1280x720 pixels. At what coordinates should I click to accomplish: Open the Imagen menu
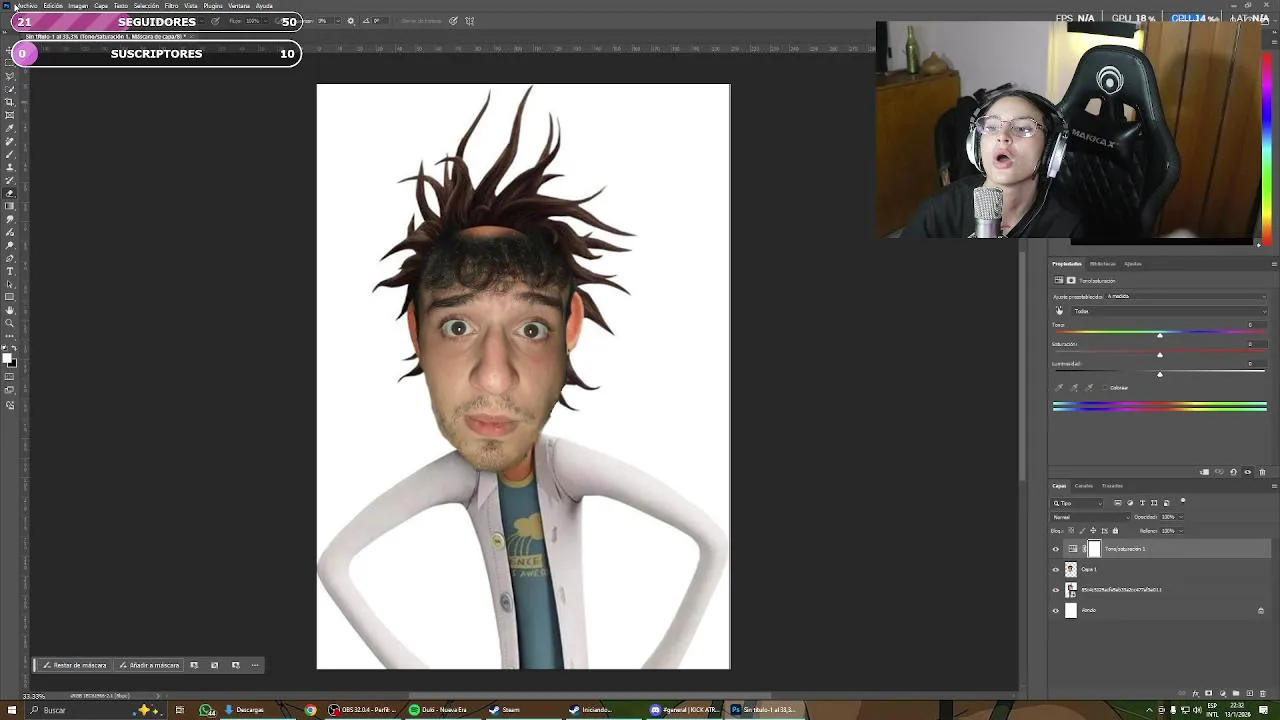pyautogui.click(x=78, y=6)
